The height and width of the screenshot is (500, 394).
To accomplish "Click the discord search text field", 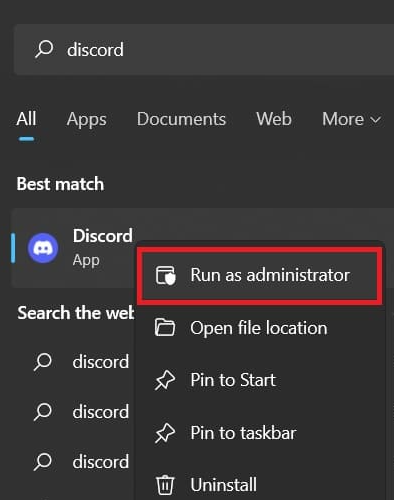I will pyautogui.click(x=204, y=49).
